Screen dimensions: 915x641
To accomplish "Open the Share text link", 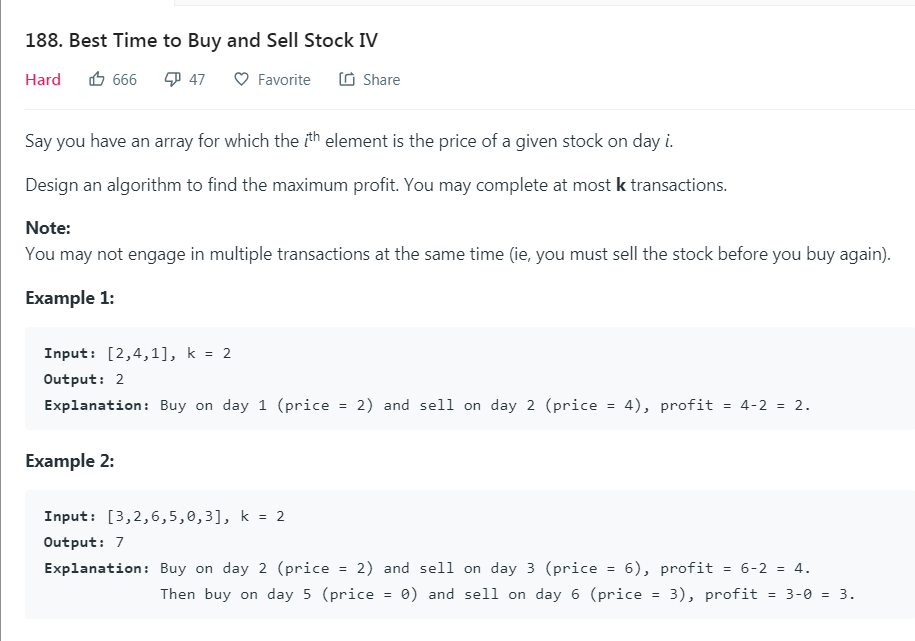I will 381,80.
